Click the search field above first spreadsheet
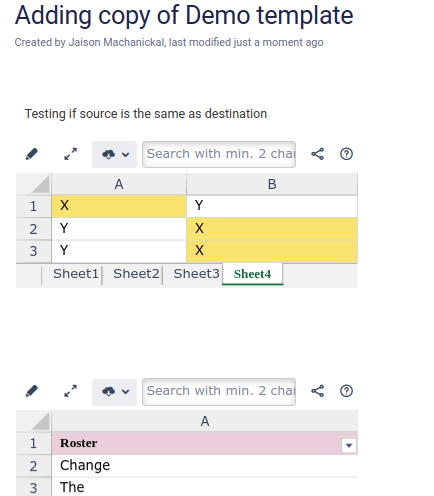 pyautogui.click(x=219, y=154)
